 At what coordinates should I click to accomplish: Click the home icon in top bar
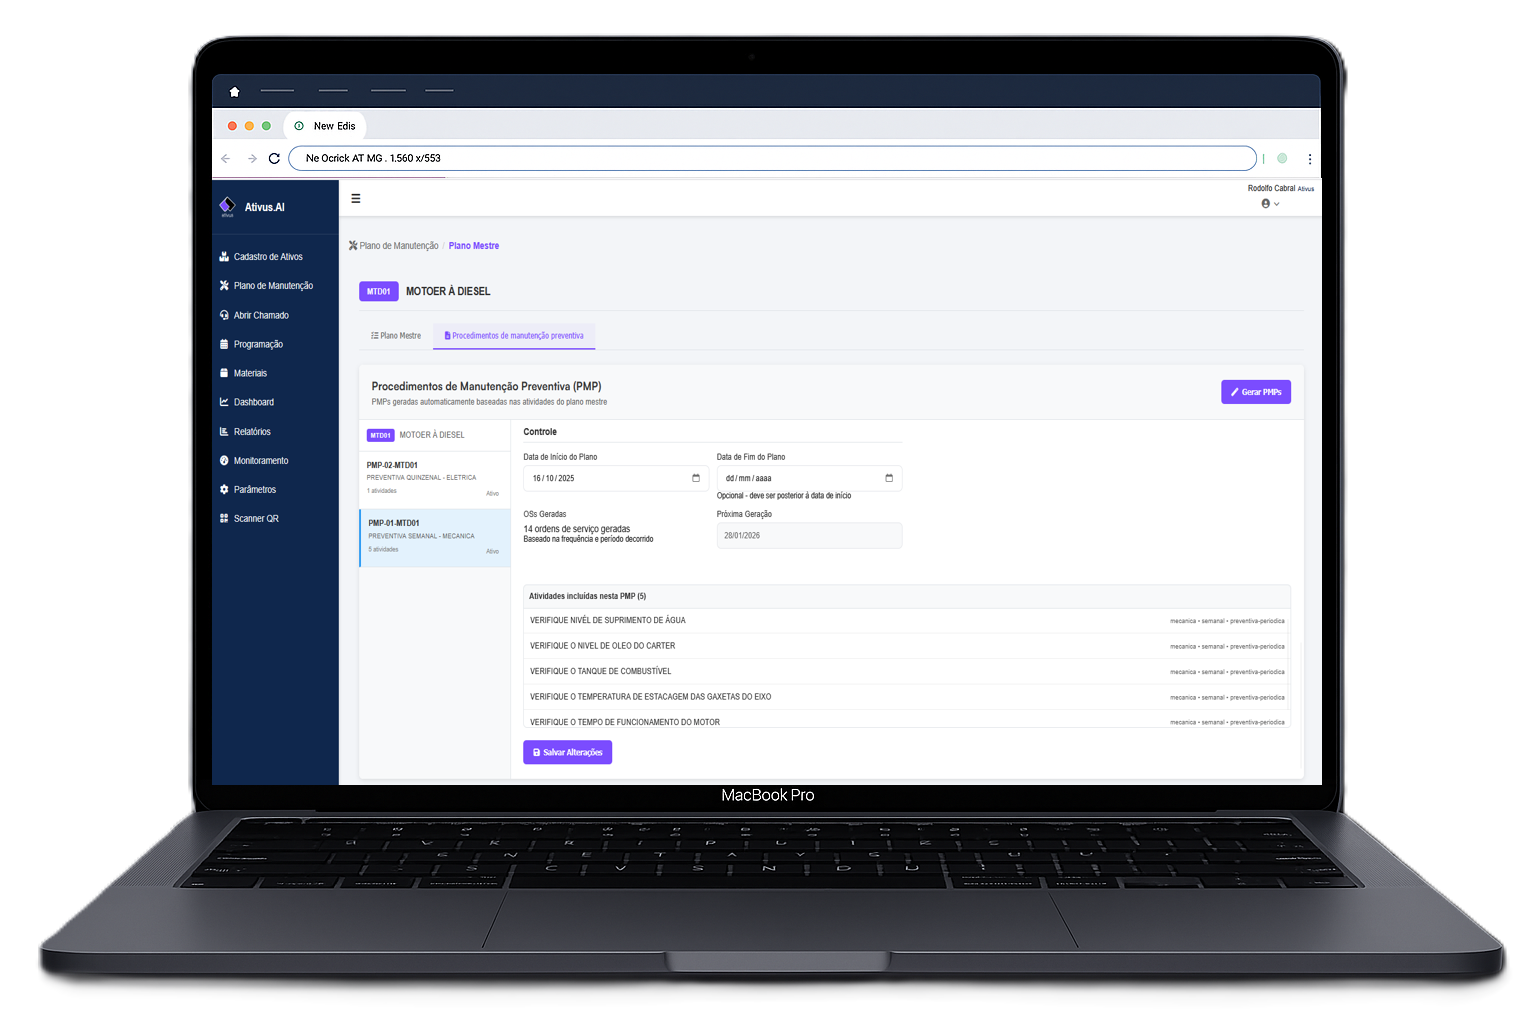(234, 92)
